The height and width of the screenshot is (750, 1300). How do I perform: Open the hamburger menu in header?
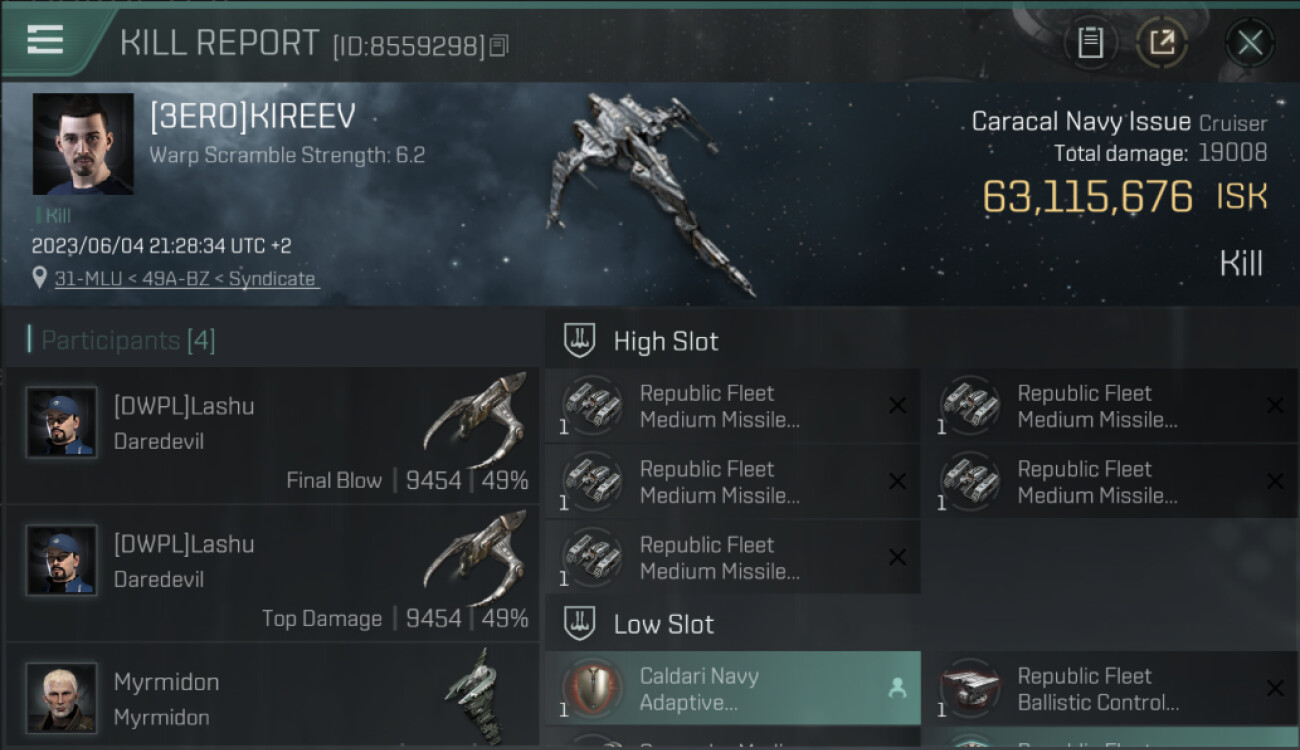(x=46, y=40)
